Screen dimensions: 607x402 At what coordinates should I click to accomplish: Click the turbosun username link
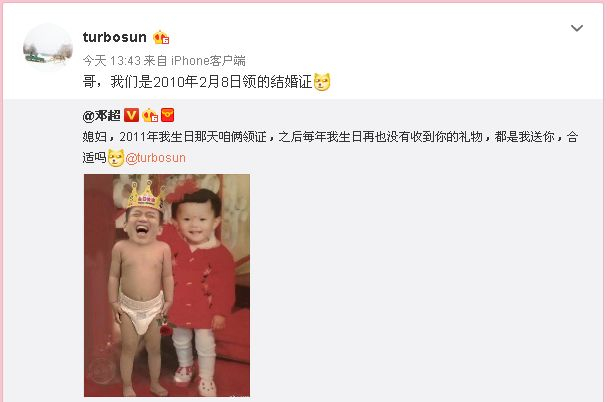115,37
